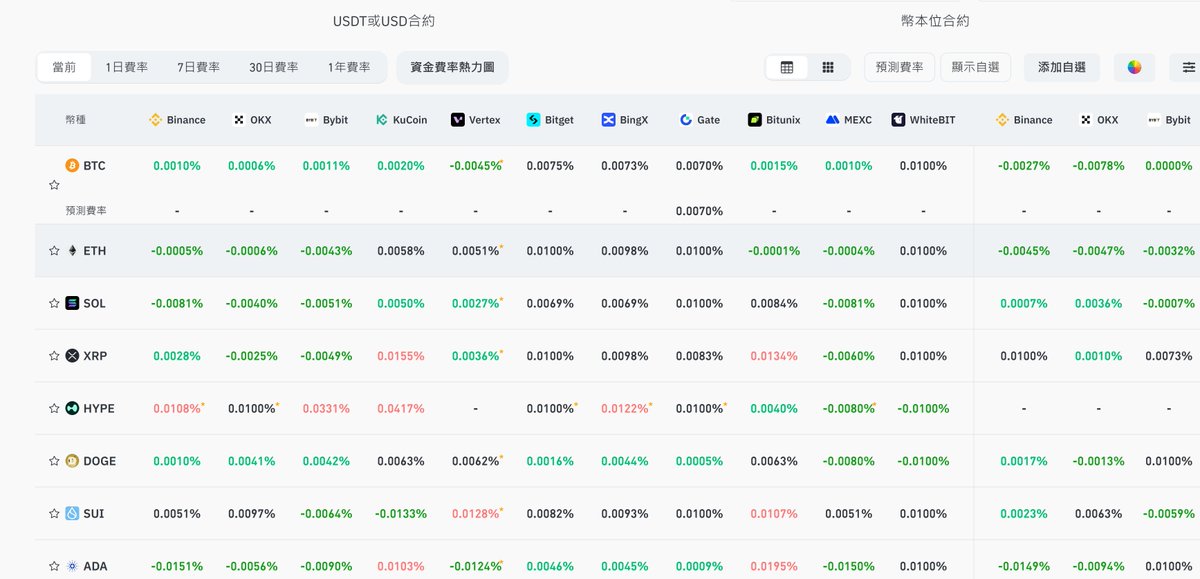Viewport: 1200px width, 579px height.
Task: Switch to USDT或USD合約 section
Action: tap(384, 21)
